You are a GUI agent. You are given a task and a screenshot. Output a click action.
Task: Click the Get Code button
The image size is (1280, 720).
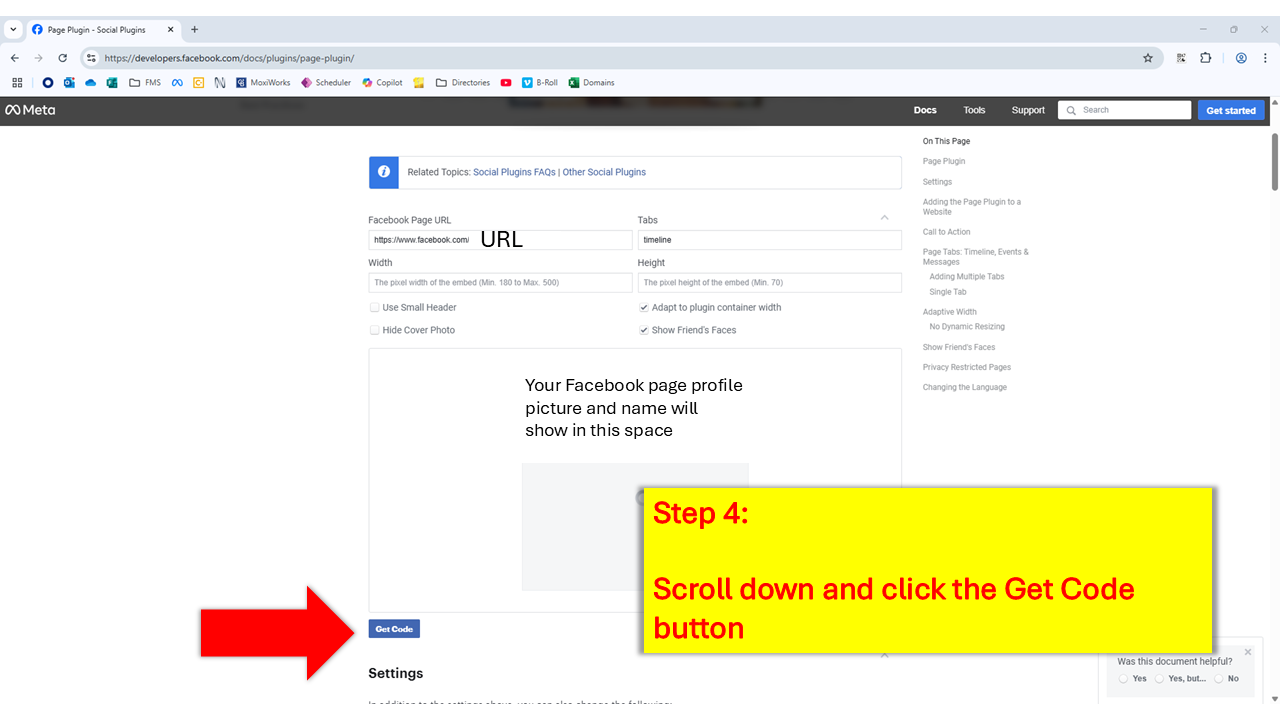coord(394,629)
